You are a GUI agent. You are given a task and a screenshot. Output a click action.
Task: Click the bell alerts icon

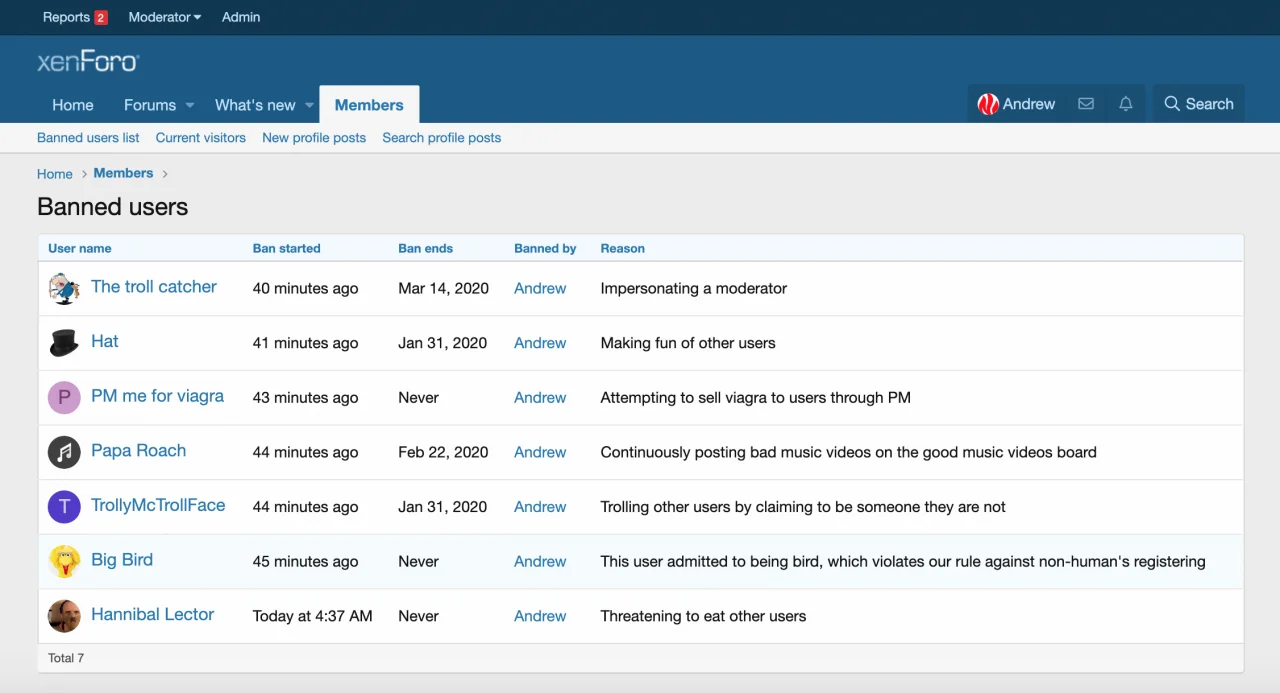[x=1126, y=104]
